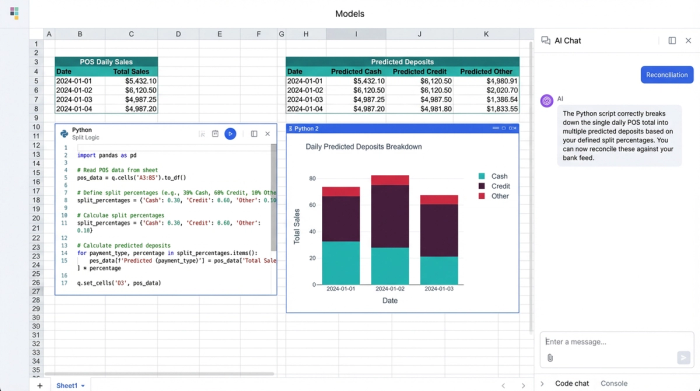Click the Python logo in code editor

click(x=64, y=133)
